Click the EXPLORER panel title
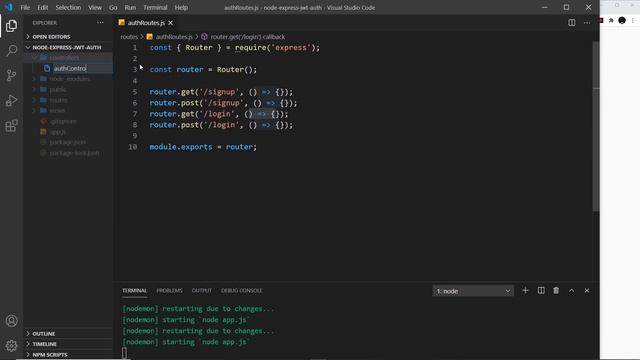The width and height of the screenshot is (640, 360). click(44, 23)
